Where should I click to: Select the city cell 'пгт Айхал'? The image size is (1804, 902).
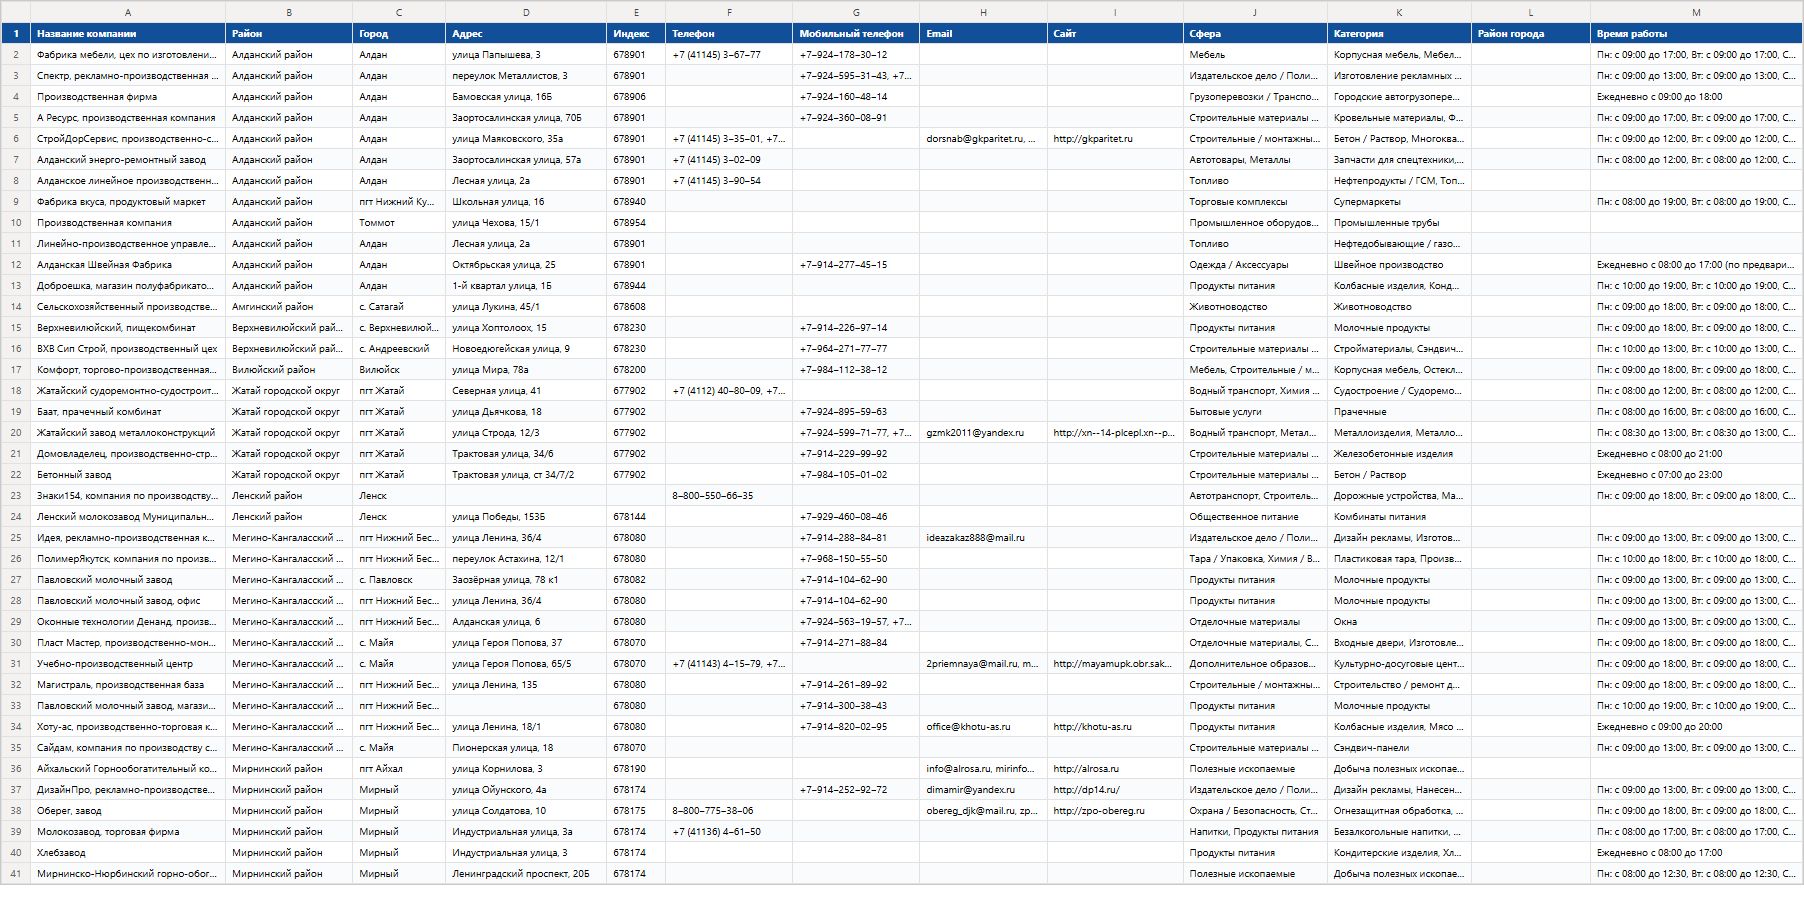coord(399,769)
